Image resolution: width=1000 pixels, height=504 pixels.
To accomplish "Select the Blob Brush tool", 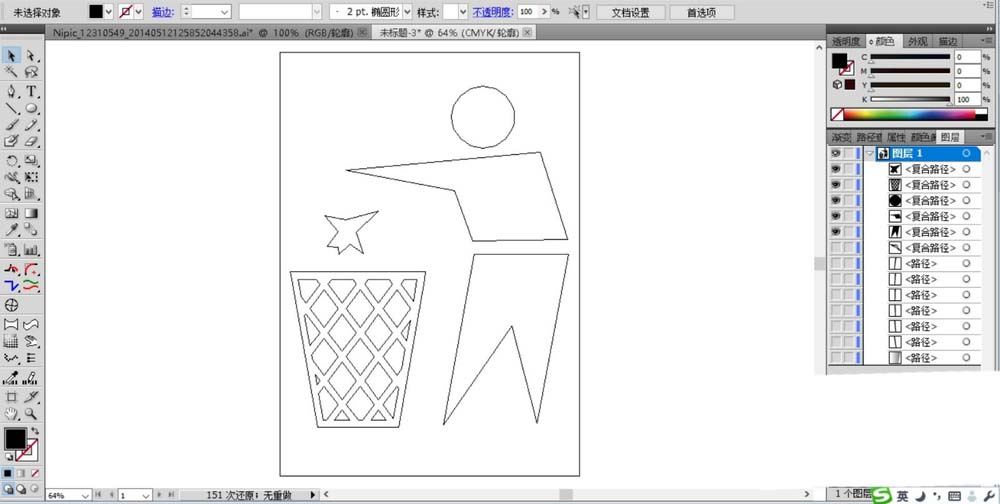I will click(x=11, y=141).
